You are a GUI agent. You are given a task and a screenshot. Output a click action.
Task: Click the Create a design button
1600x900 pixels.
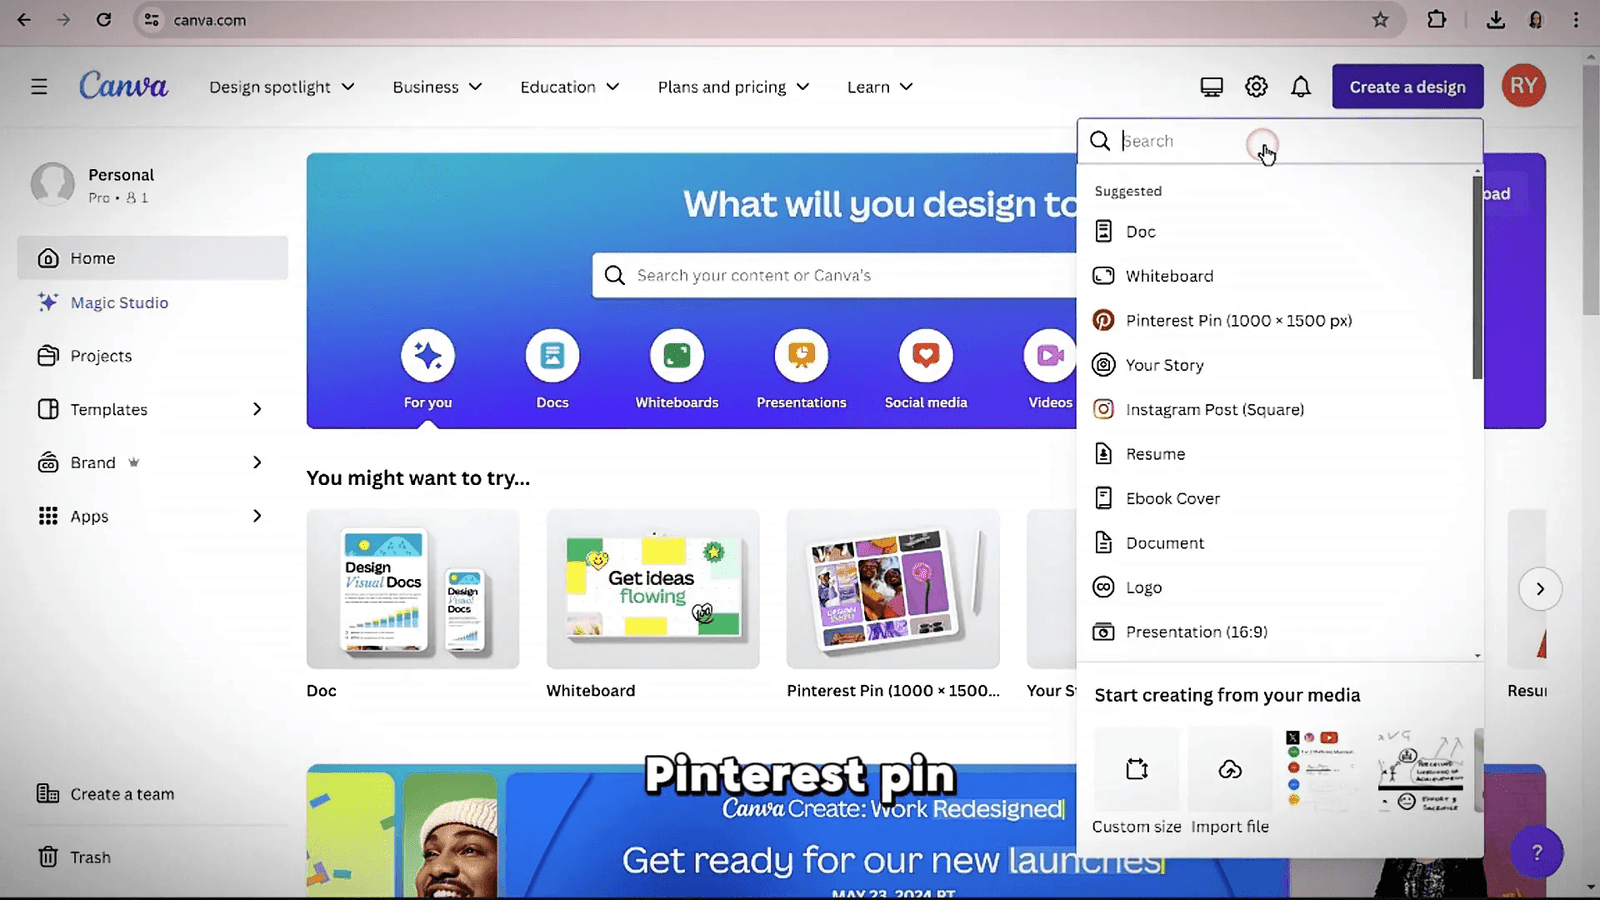[x=1407, y=87]
